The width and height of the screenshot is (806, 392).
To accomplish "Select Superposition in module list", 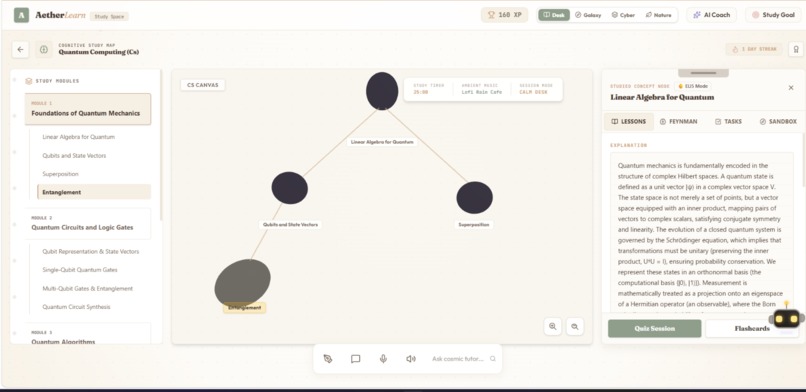I will tap(94, 174).
